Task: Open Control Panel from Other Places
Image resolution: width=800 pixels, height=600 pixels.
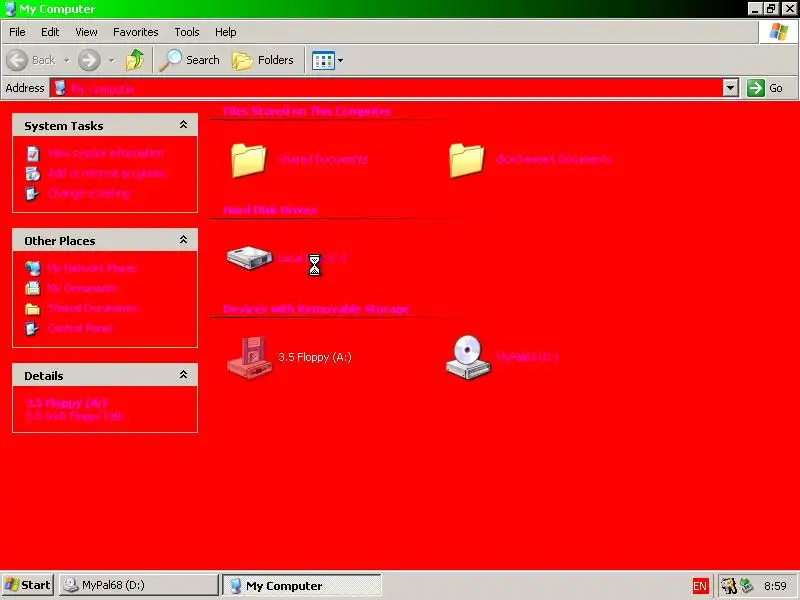Action: (x=80, y=328)
